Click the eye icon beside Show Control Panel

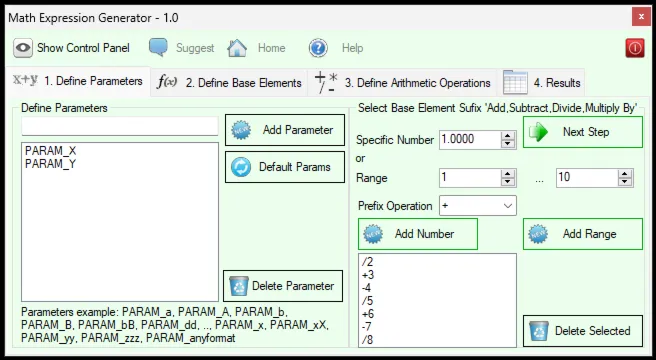point(23,48)
